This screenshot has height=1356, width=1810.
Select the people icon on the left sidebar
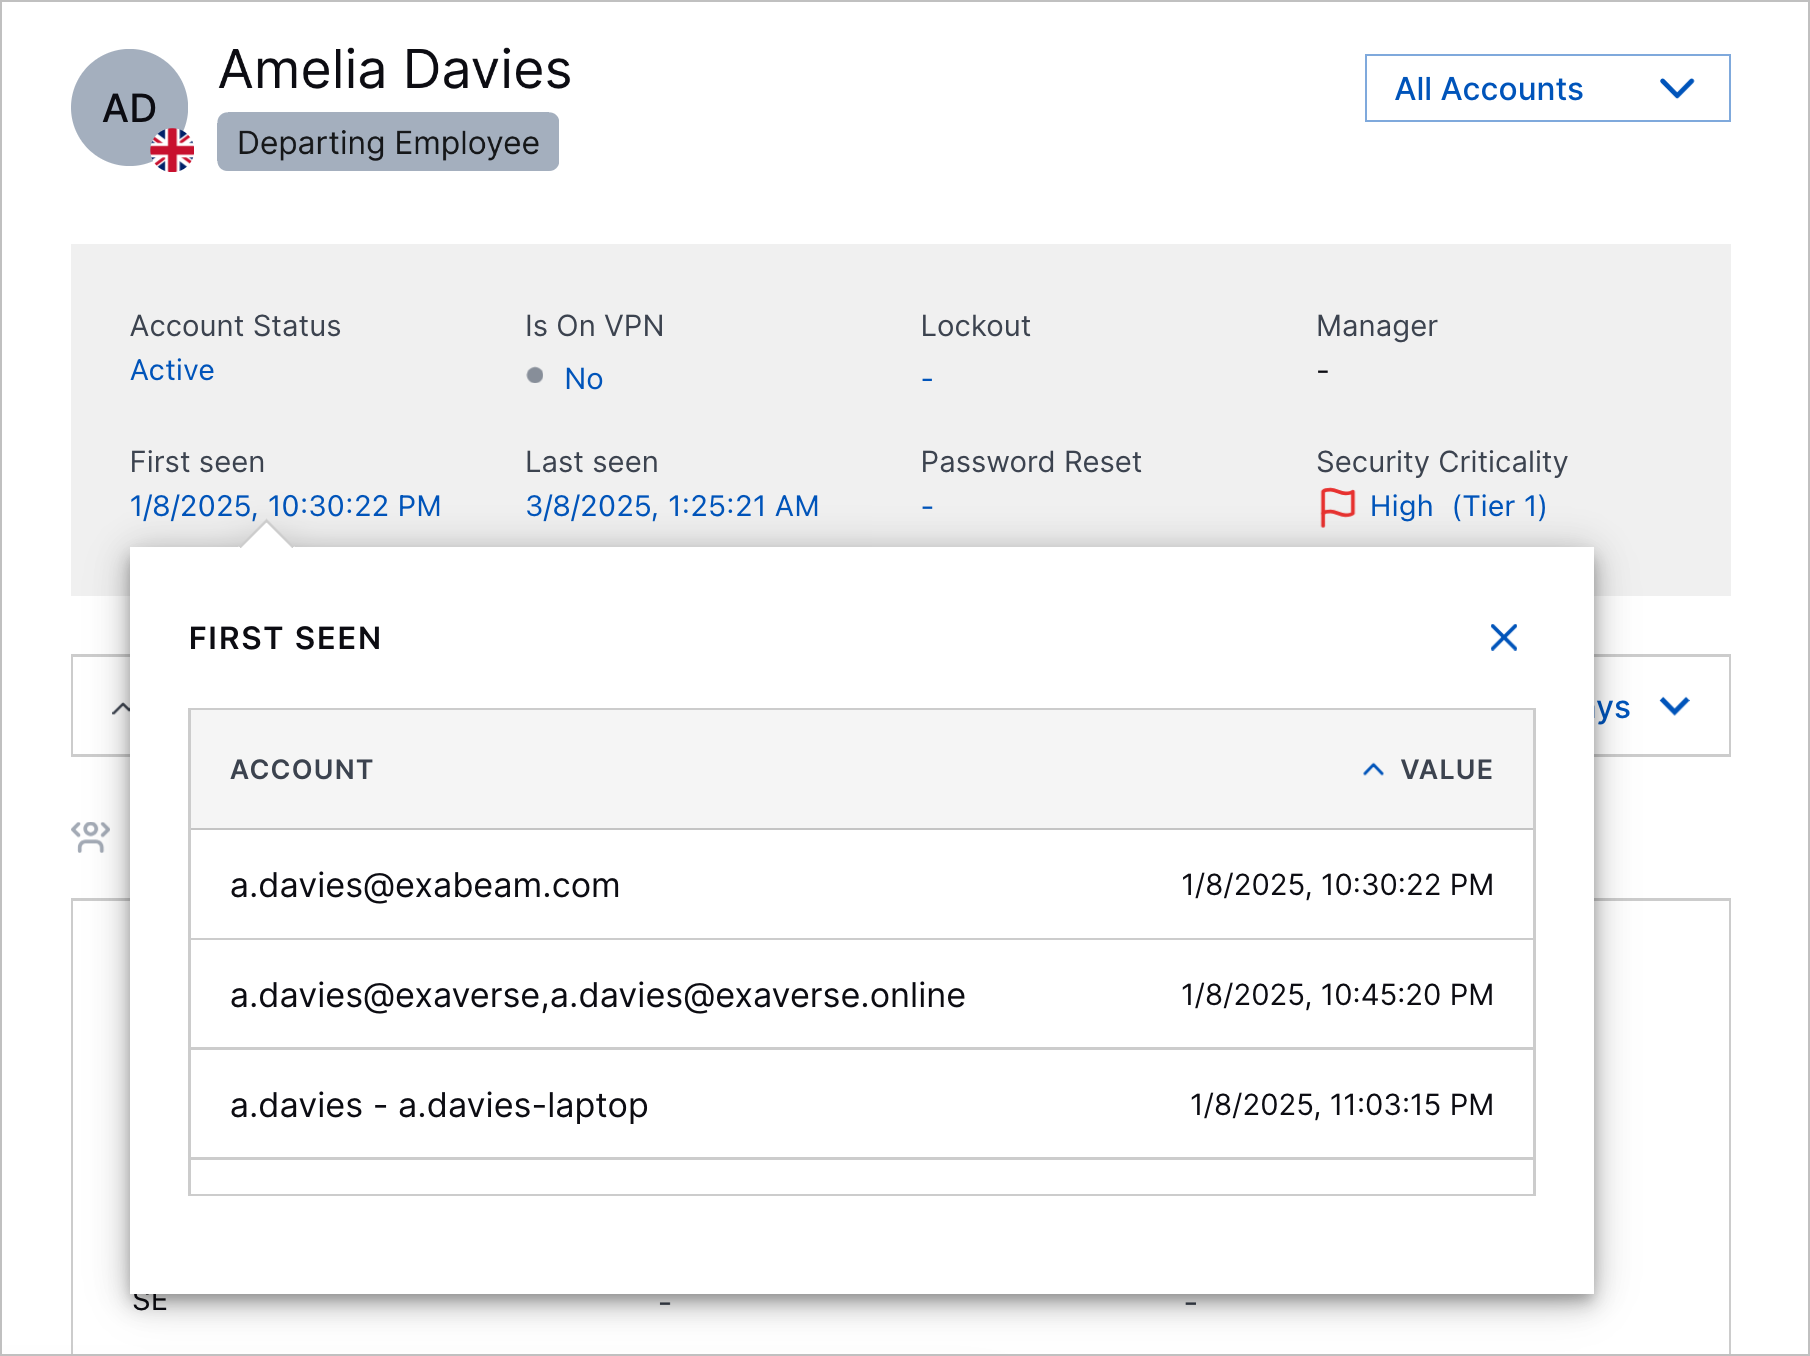coord(90,836)
